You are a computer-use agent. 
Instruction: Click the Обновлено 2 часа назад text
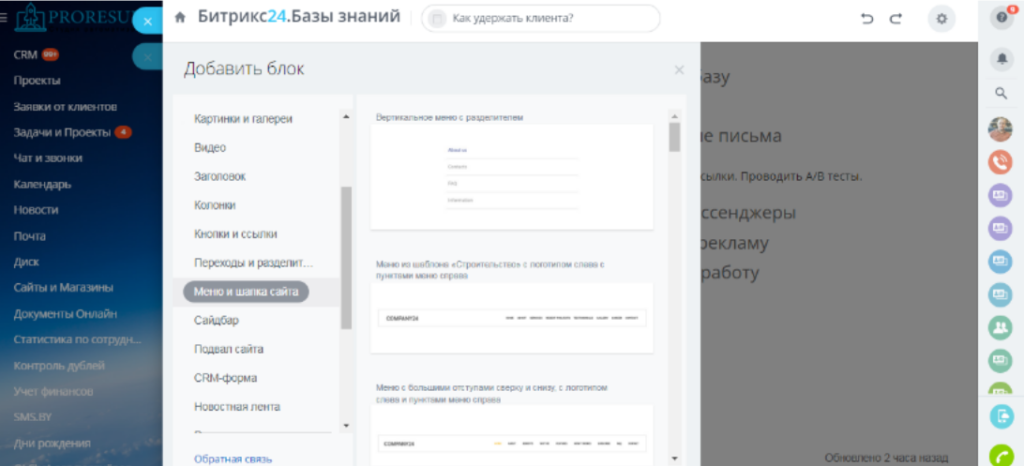pos(886,458)
